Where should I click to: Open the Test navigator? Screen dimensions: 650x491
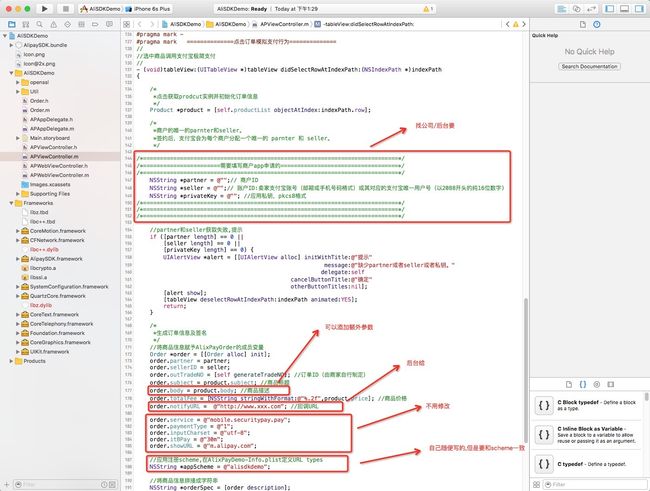[68, 24]
